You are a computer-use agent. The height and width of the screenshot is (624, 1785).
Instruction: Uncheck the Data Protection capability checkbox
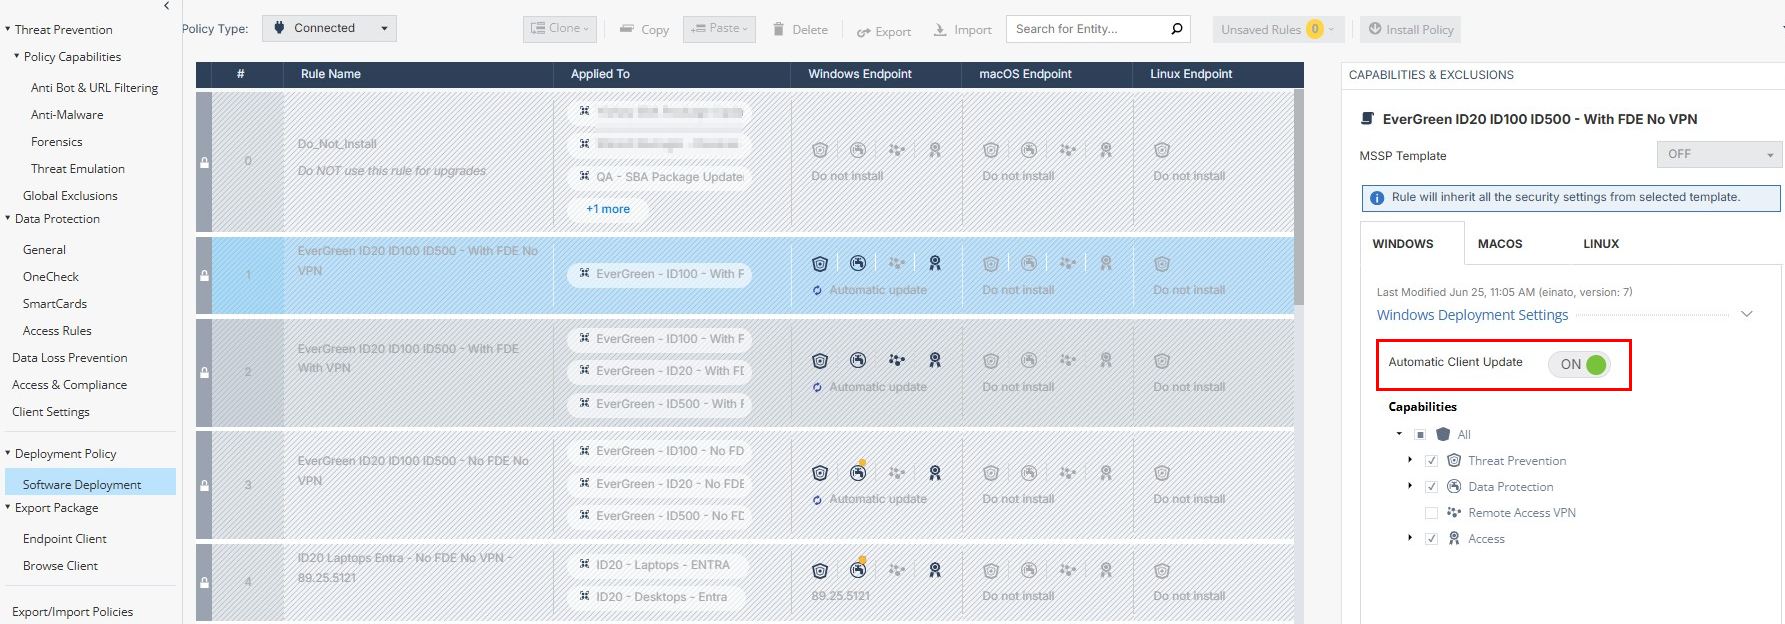tap(1431, 487)
